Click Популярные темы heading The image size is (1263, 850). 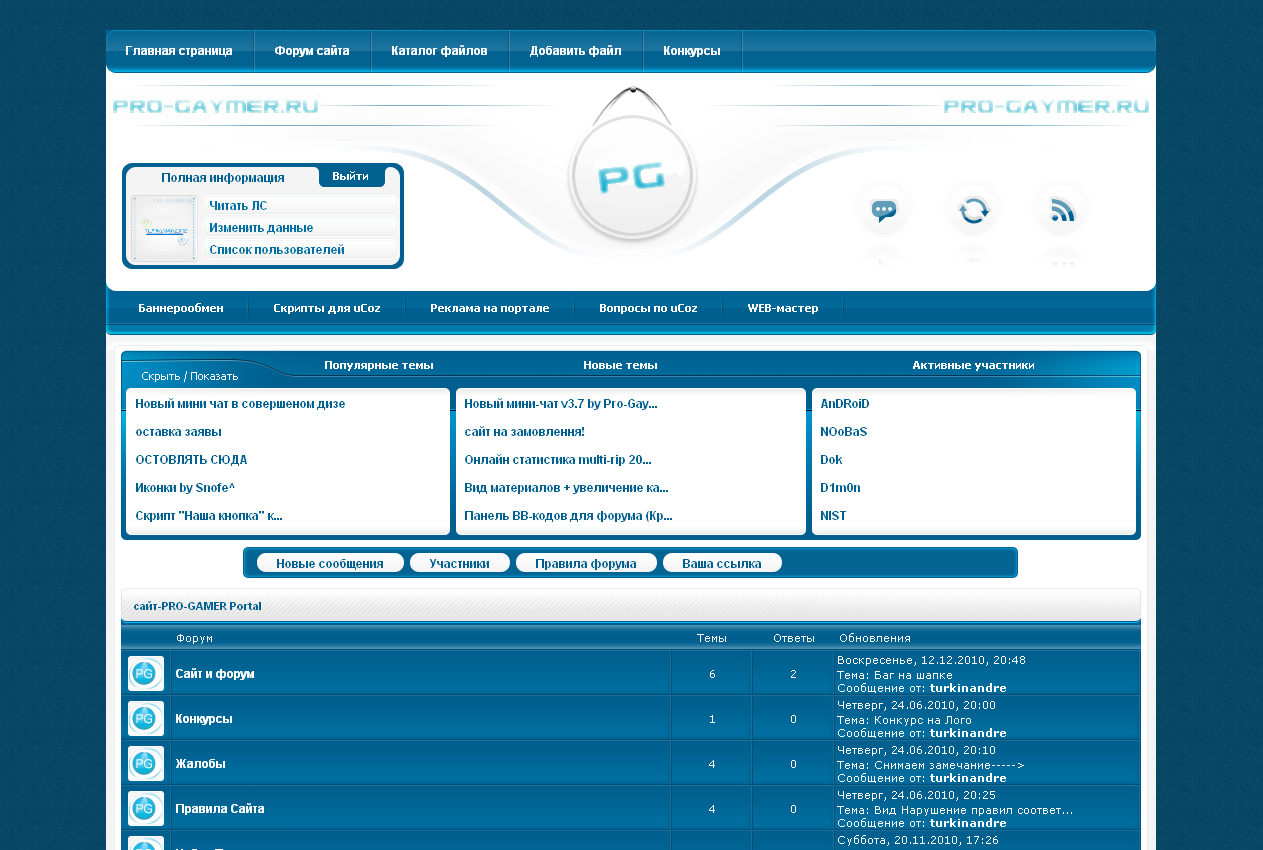tap(379, 366)
